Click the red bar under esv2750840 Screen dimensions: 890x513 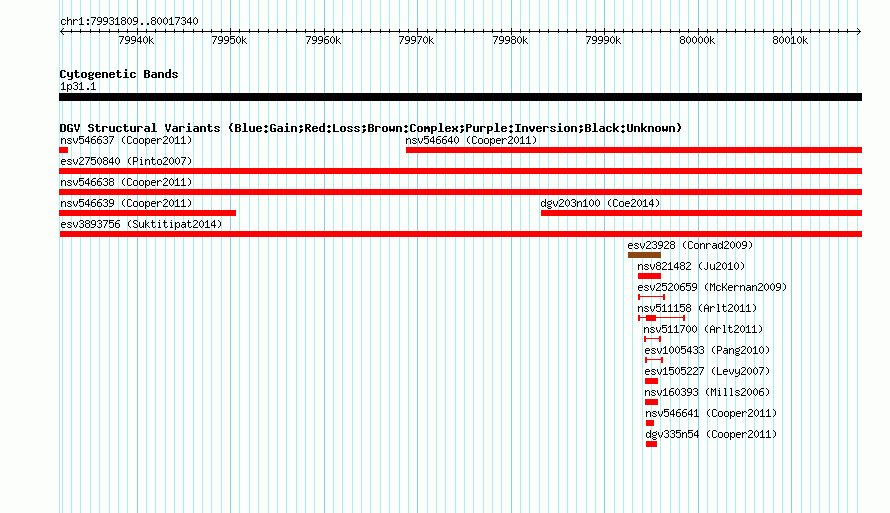(460, 171)
